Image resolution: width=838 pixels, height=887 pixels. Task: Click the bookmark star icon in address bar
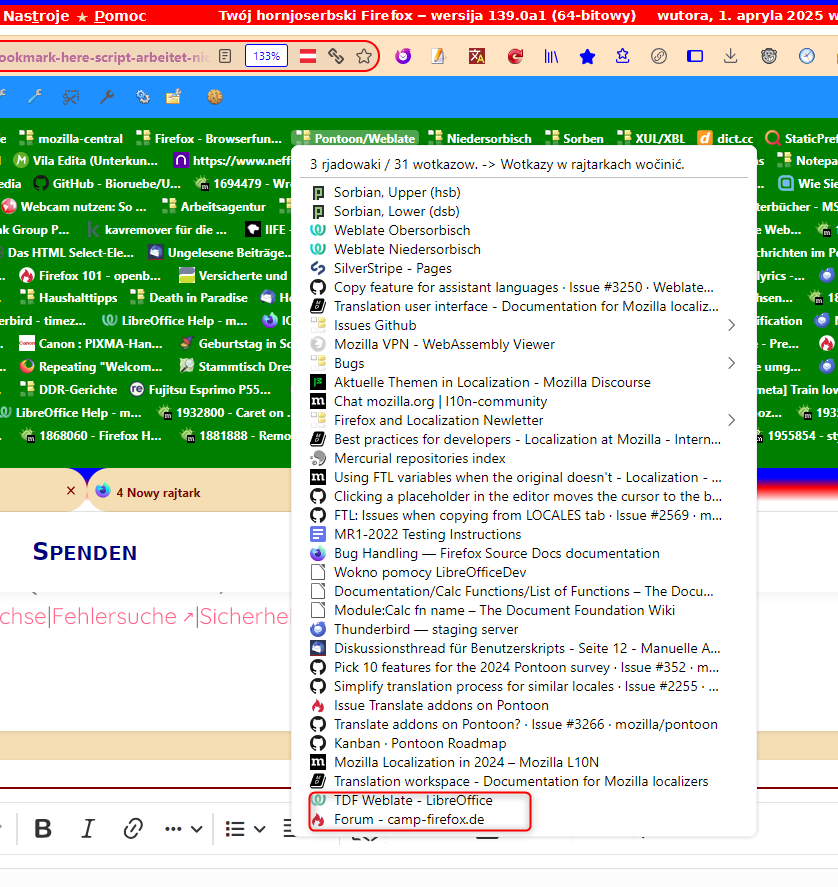[363, 56]
